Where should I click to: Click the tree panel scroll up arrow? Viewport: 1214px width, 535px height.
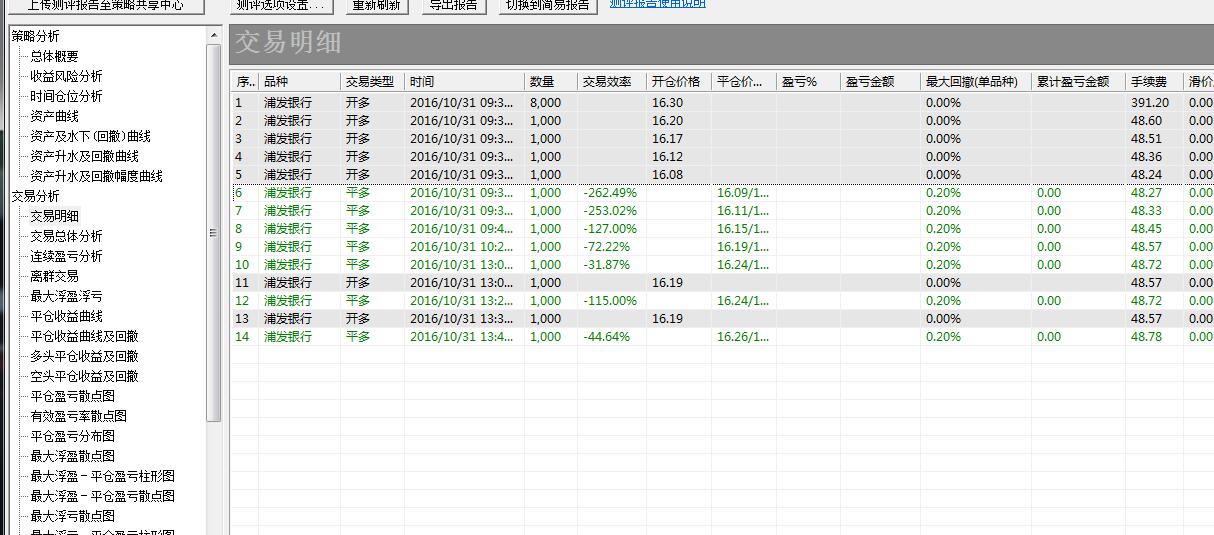click(213, 36)
